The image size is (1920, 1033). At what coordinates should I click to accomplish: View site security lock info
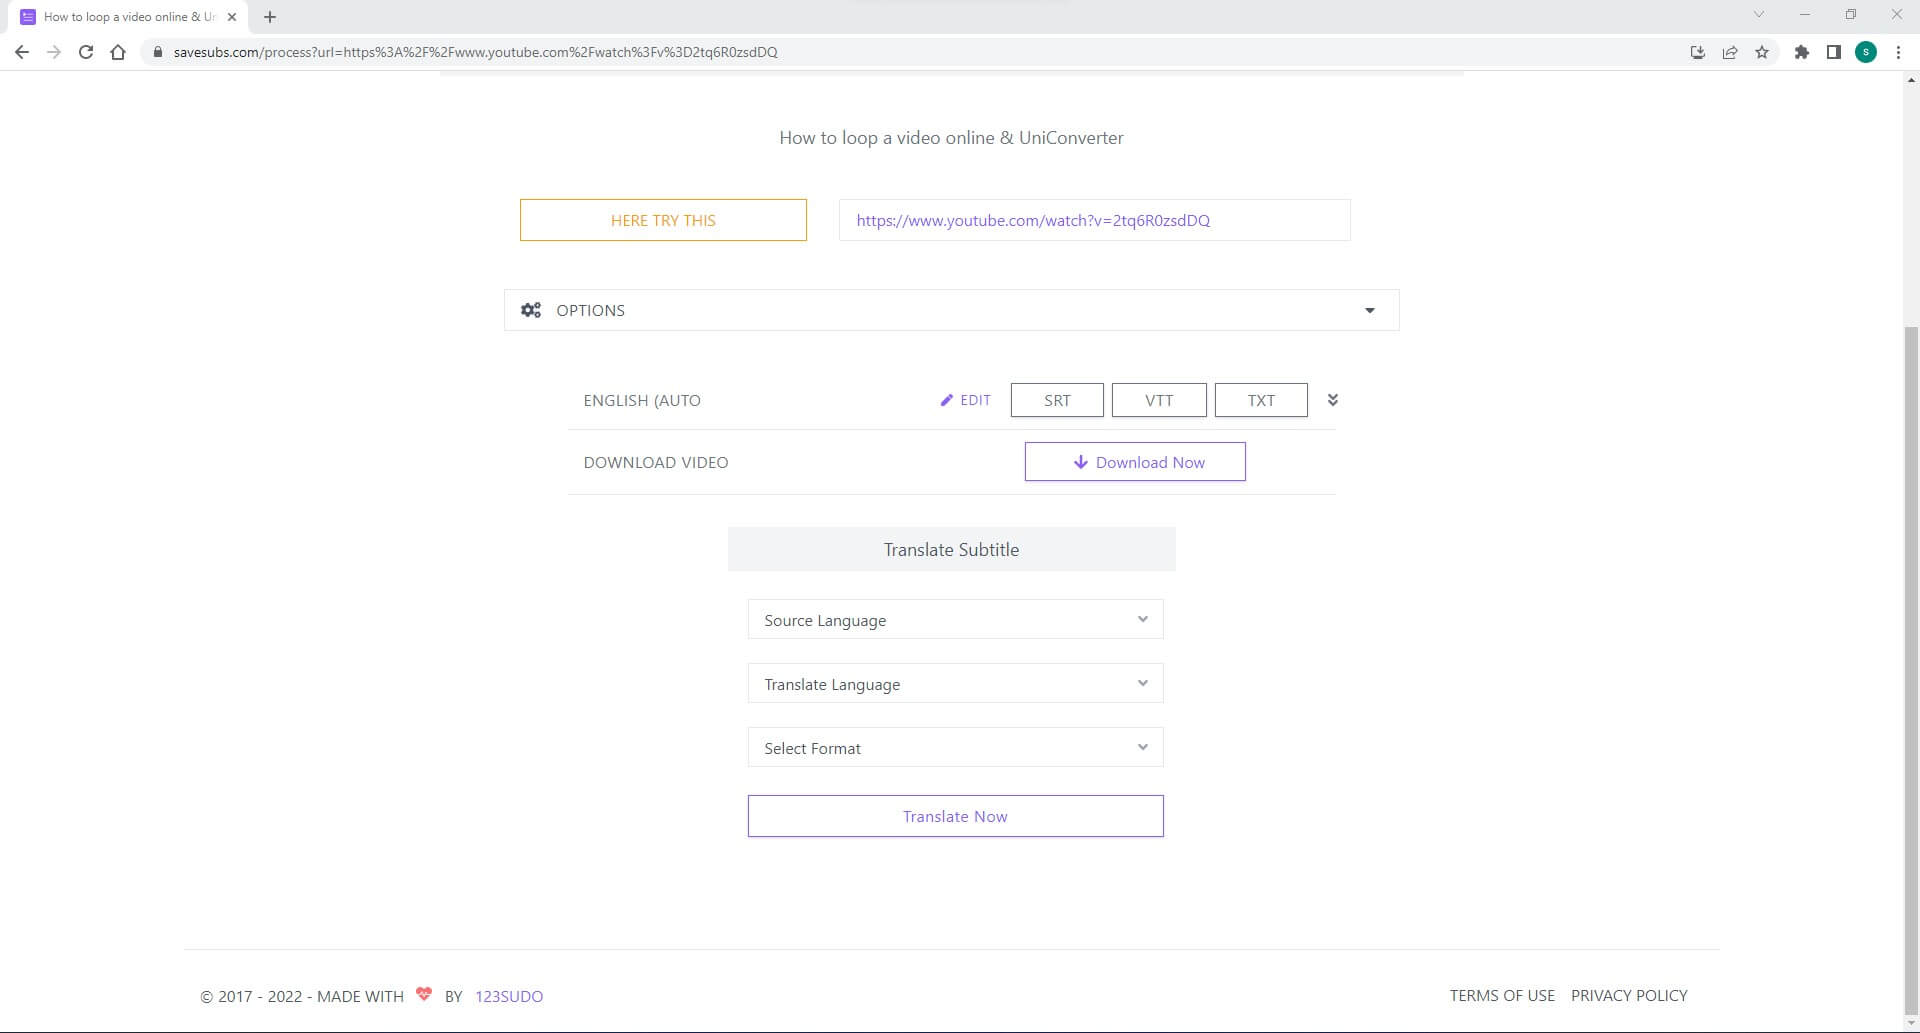point(157,52)
